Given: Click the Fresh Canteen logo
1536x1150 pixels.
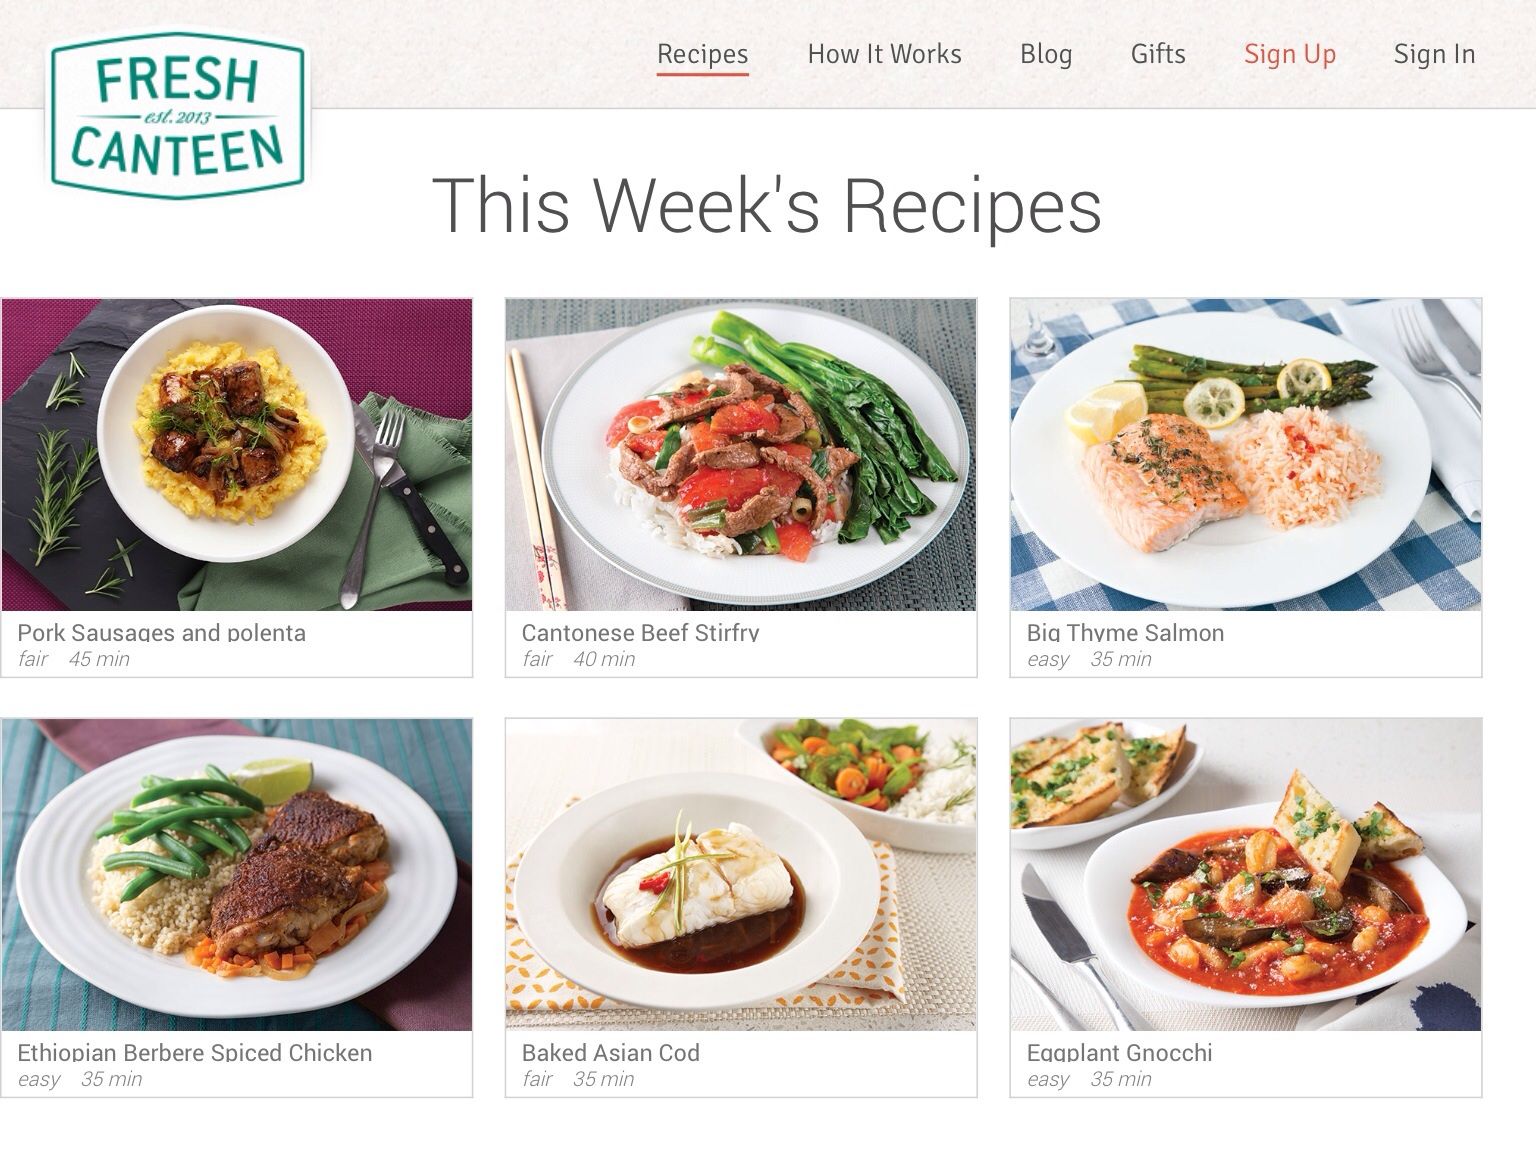Looking at the screenshot, I should [x=179, y=115].
